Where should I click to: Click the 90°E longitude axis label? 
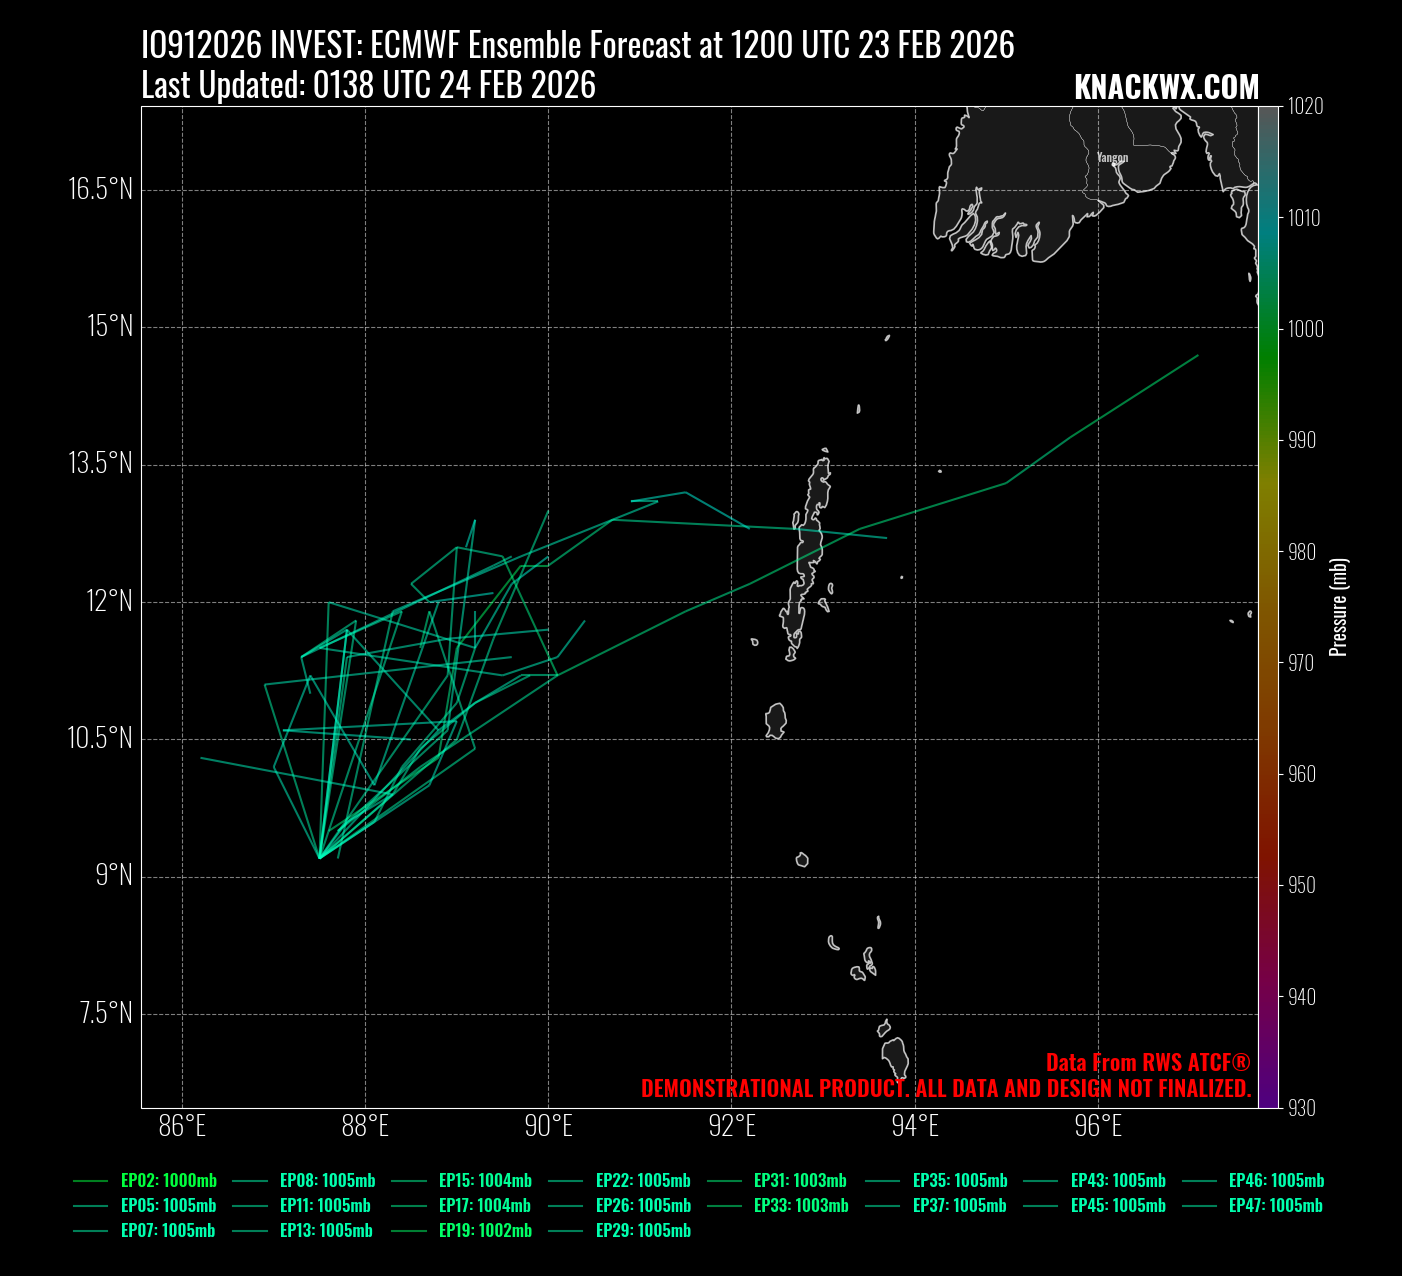(x=548, y=1127)
